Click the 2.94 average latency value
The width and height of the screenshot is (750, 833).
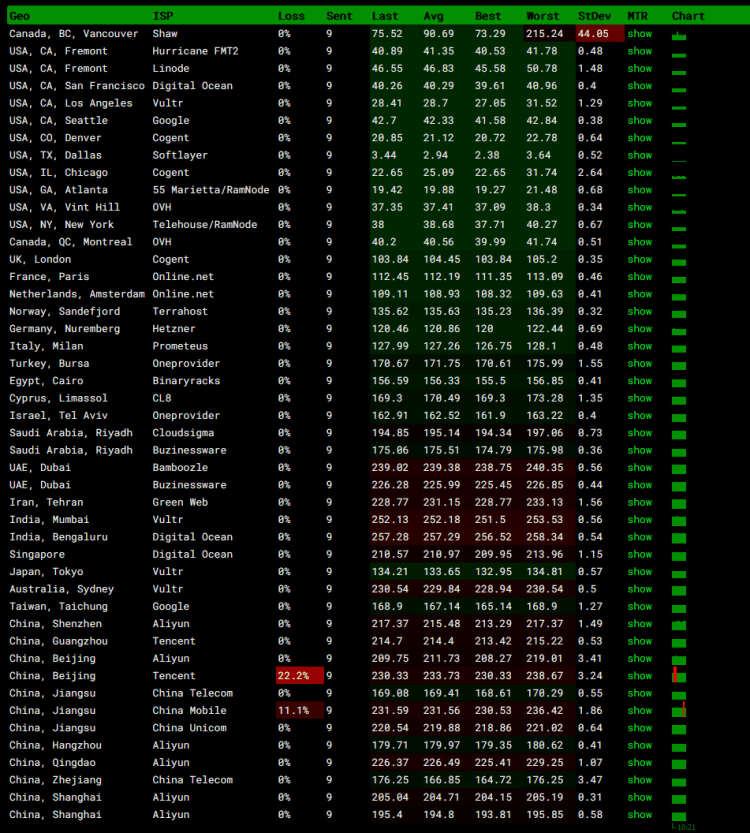pyautogui.click(x=436, y=156)
